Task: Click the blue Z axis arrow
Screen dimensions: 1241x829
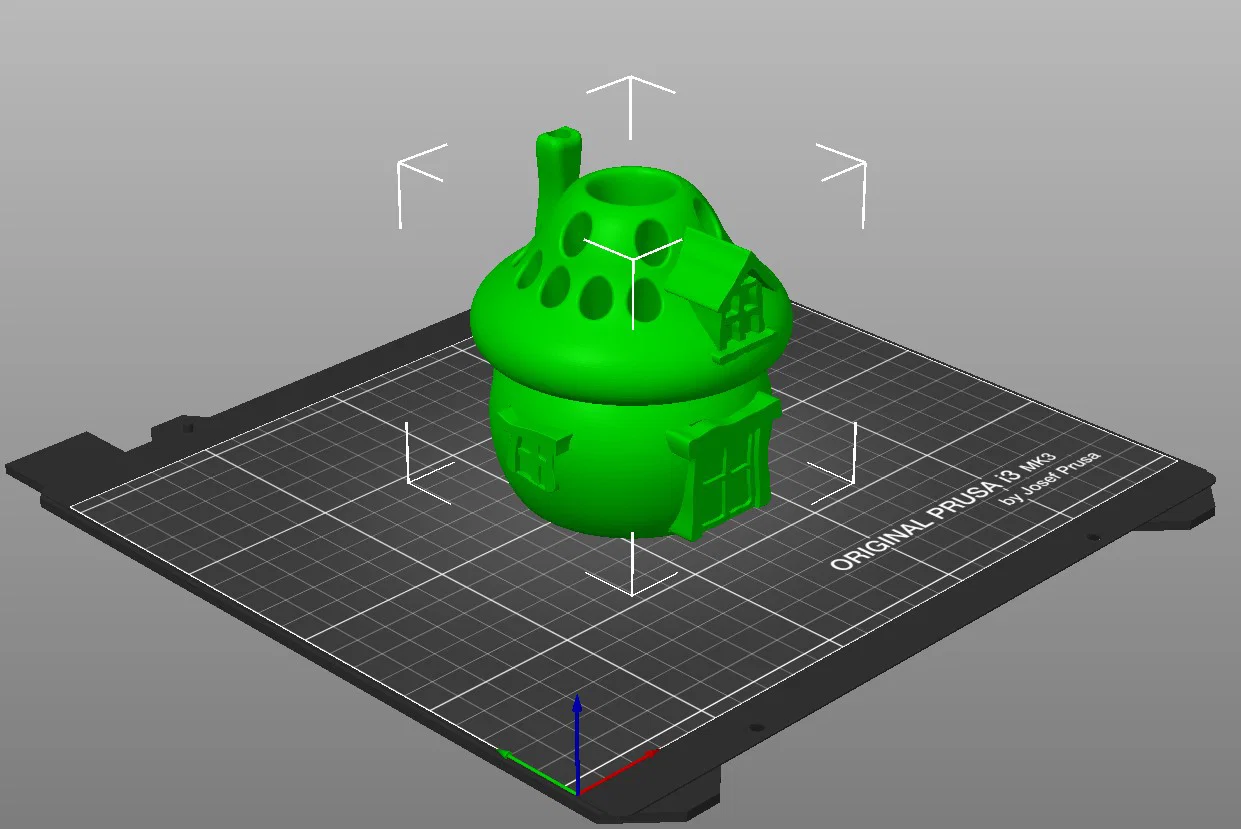Action: pos(577,742)
